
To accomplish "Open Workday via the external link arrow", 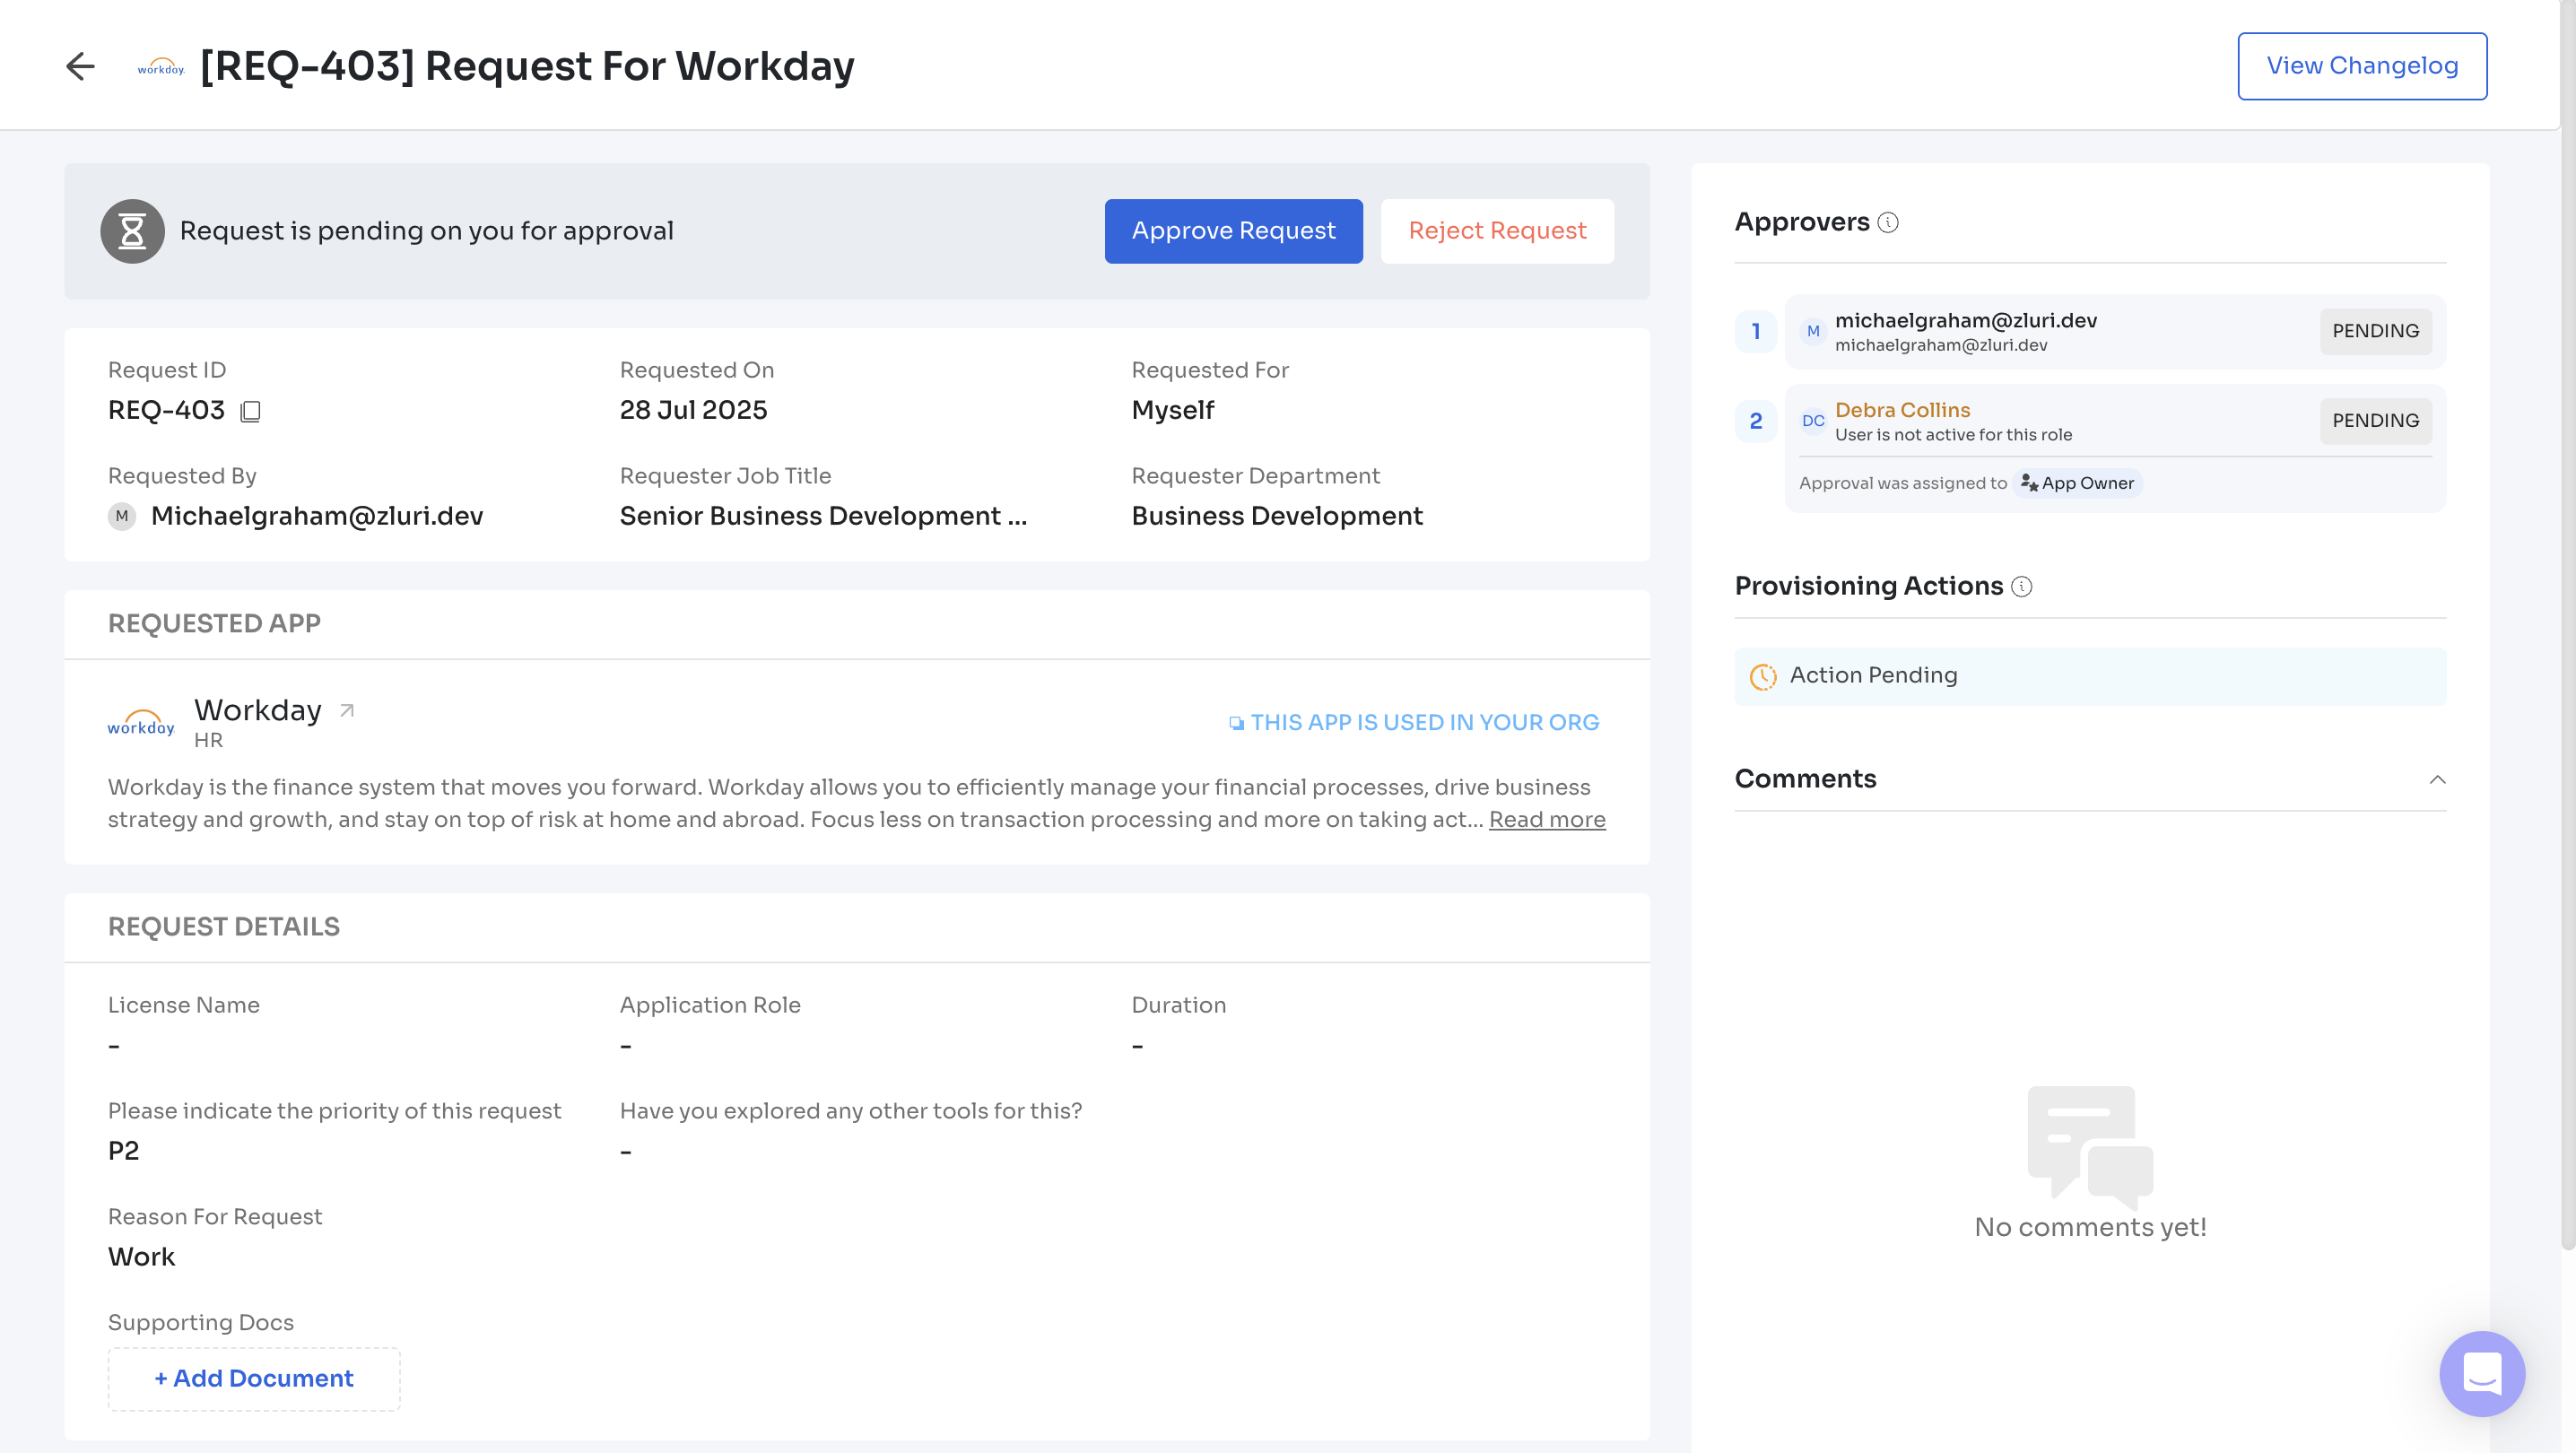I will click(347, 710).
